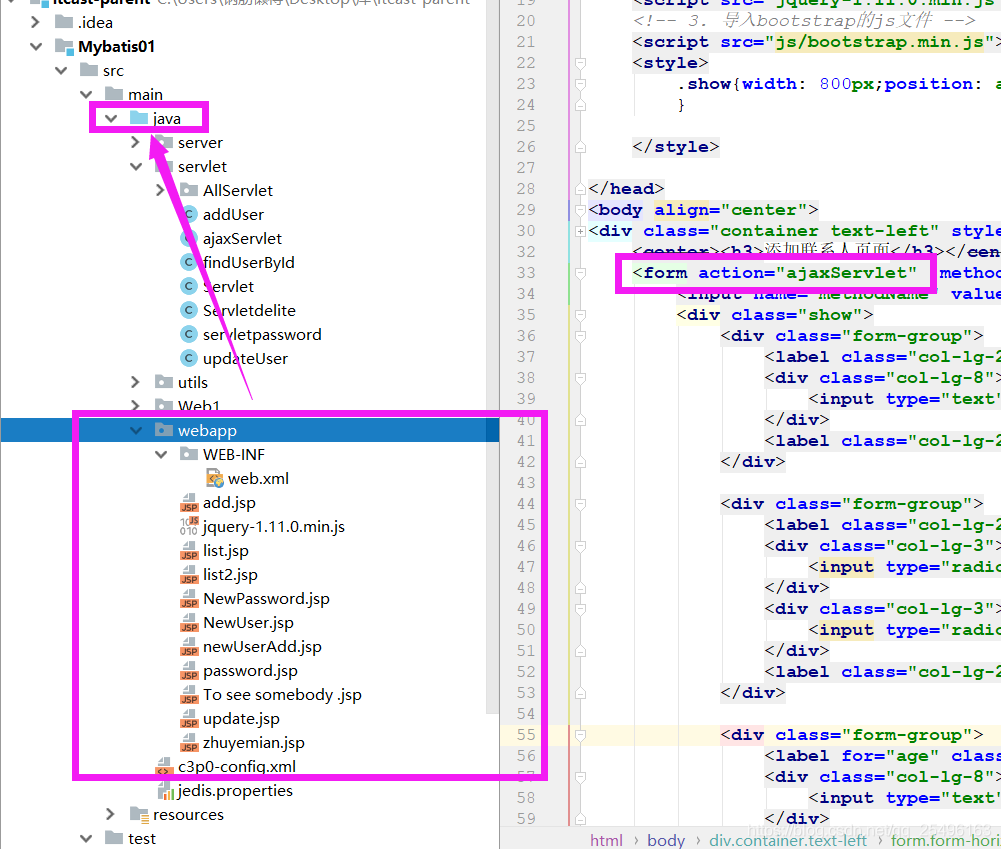This screenshot has height=849, width=1001.
Task: Click 'div.container.text-left' breadcrumb
Action: [788, 840]
